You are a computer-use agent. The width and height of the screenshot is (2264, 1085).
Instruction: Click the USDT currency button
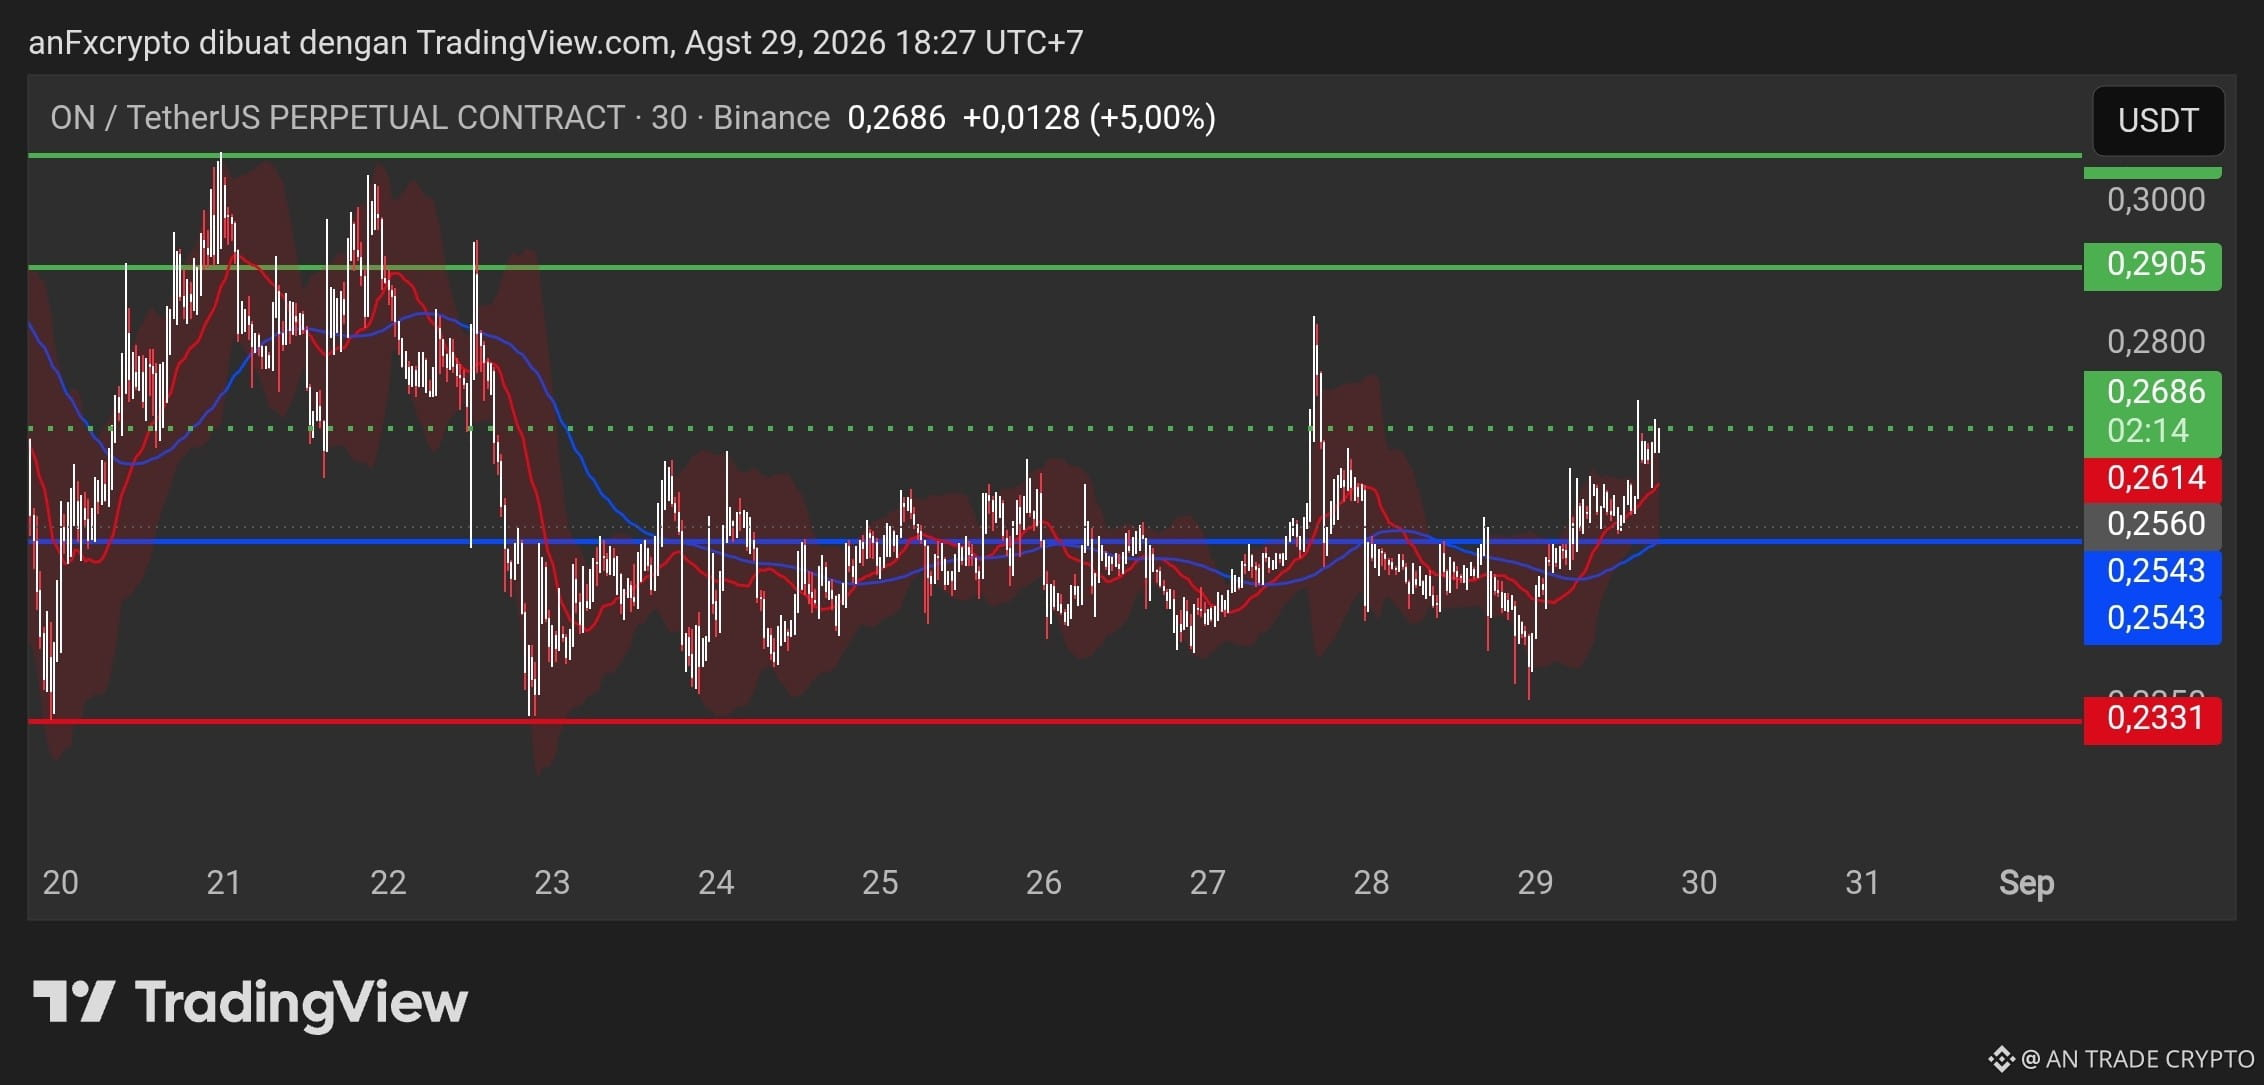point(2158,121)
